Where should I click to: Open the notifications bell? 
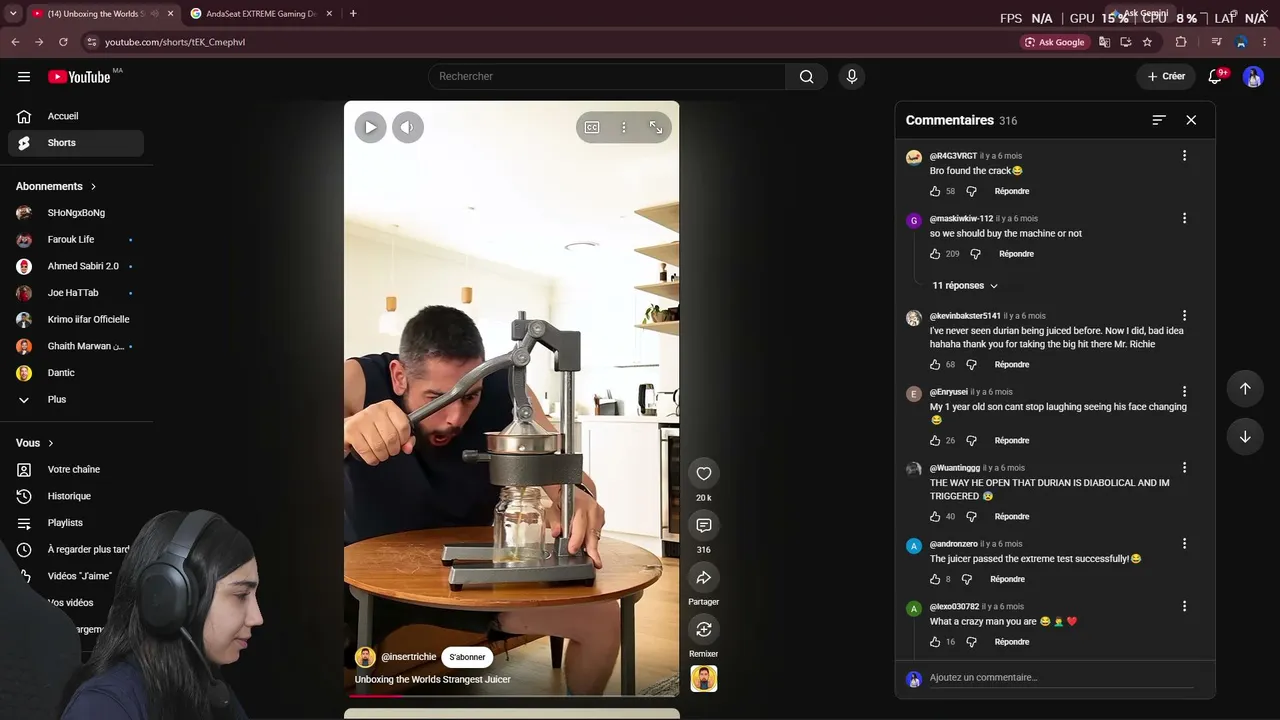(x=1216, y=77)
